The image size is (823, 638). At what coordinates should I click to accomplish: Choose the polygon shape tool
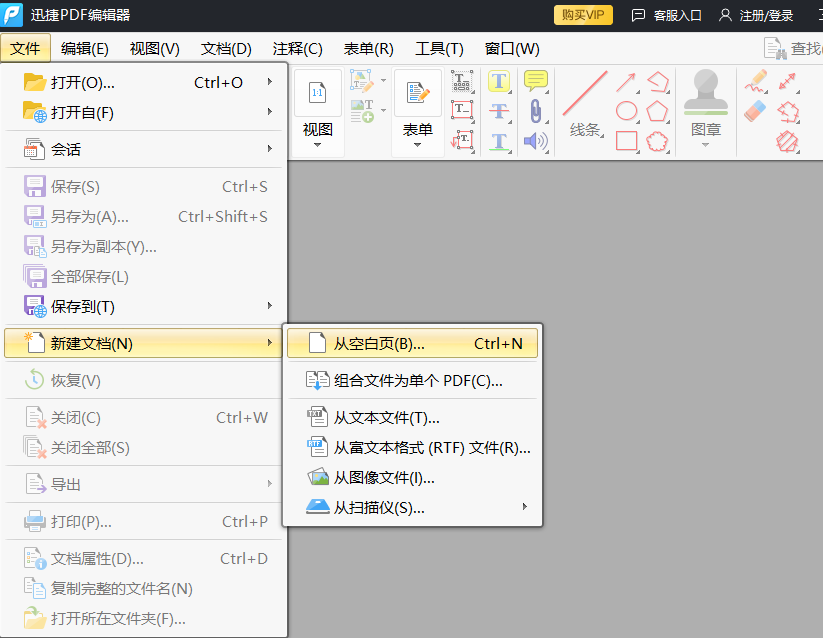click(657, 111)
